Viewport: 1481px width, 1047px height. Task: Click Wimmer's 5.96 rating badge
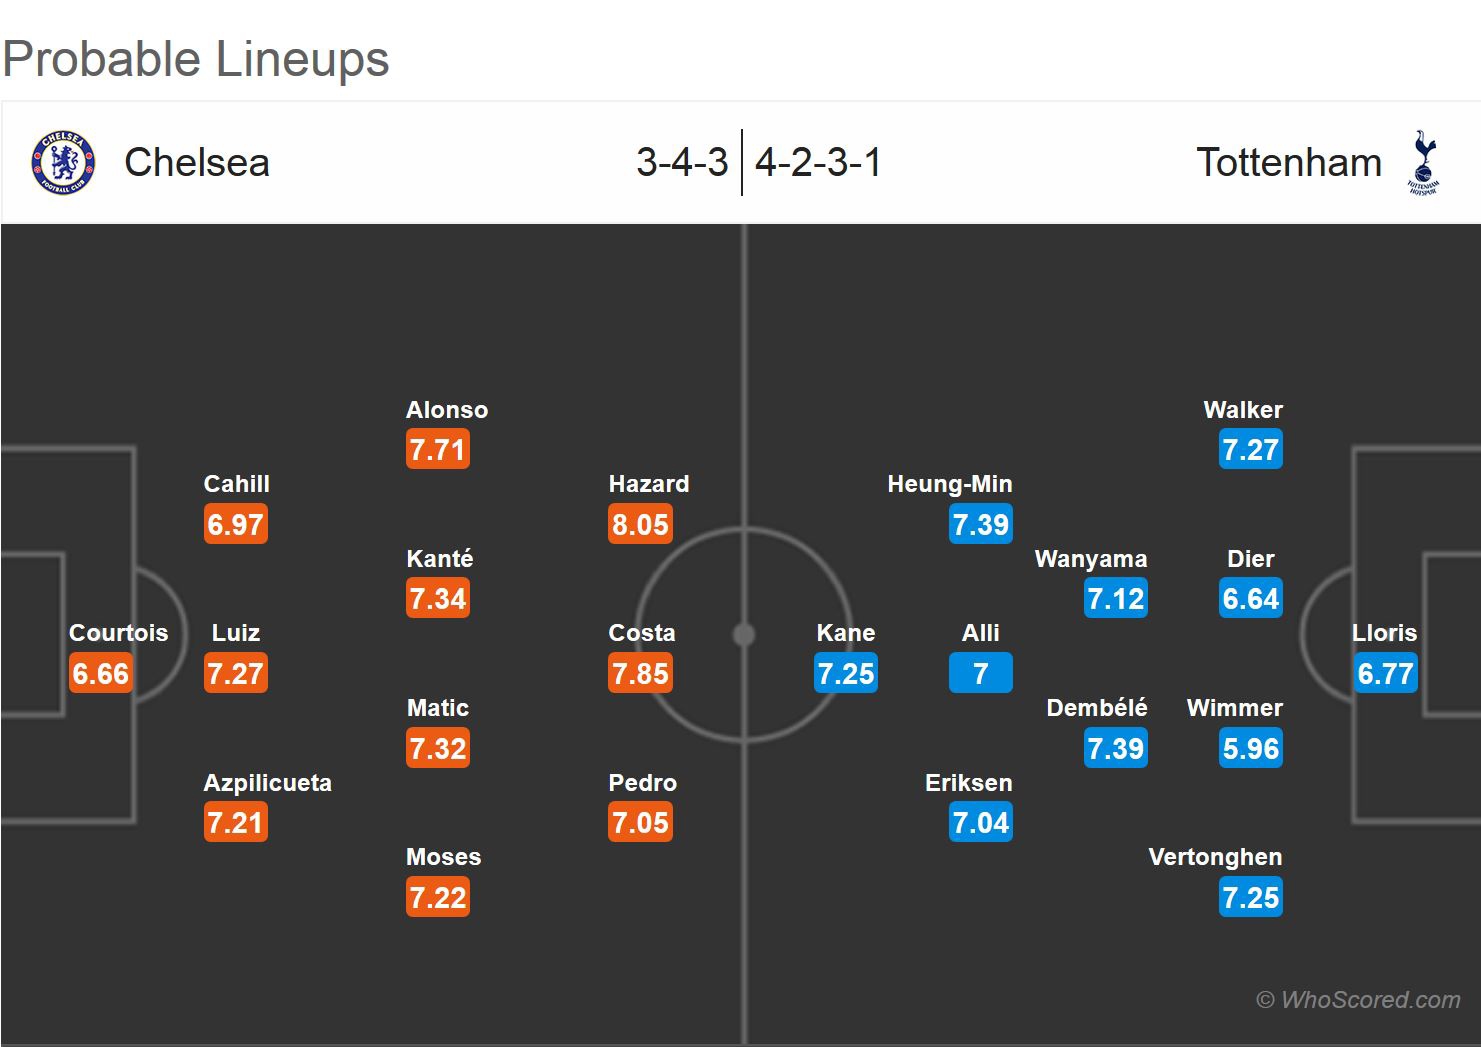tap(1251, 748)
